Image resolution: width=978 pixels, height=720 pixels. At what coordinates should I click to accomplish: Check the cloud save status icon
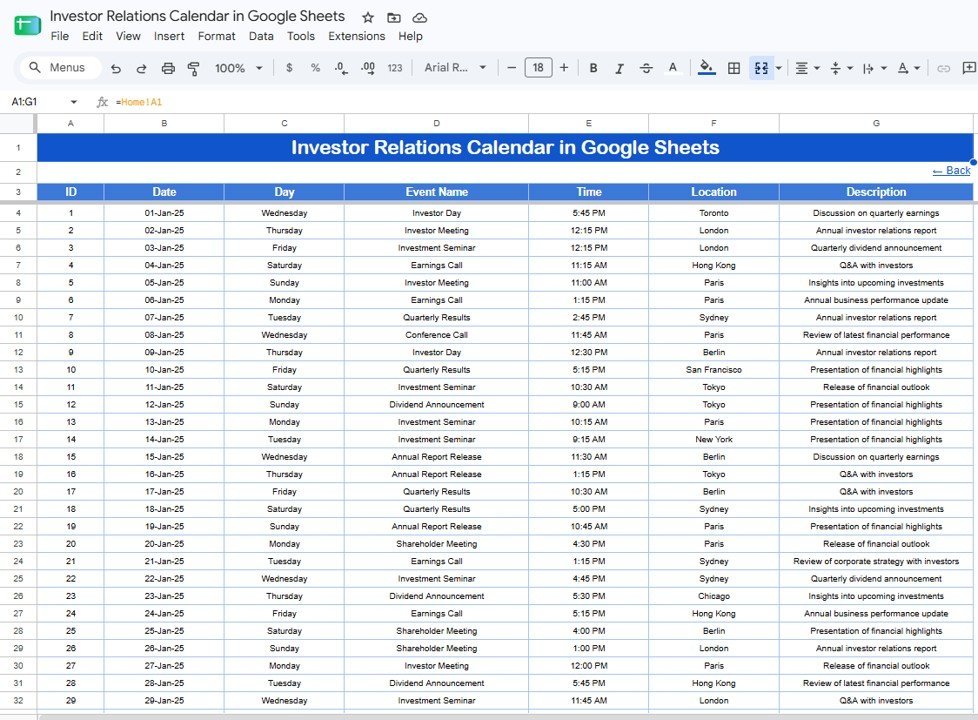click(420, 17)
